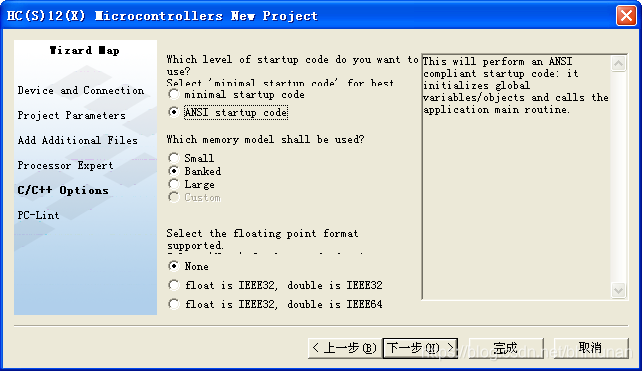Viewport: 642px width, 371px height.
Task: Click the 上一步 (Back) button
Action: 344,348
